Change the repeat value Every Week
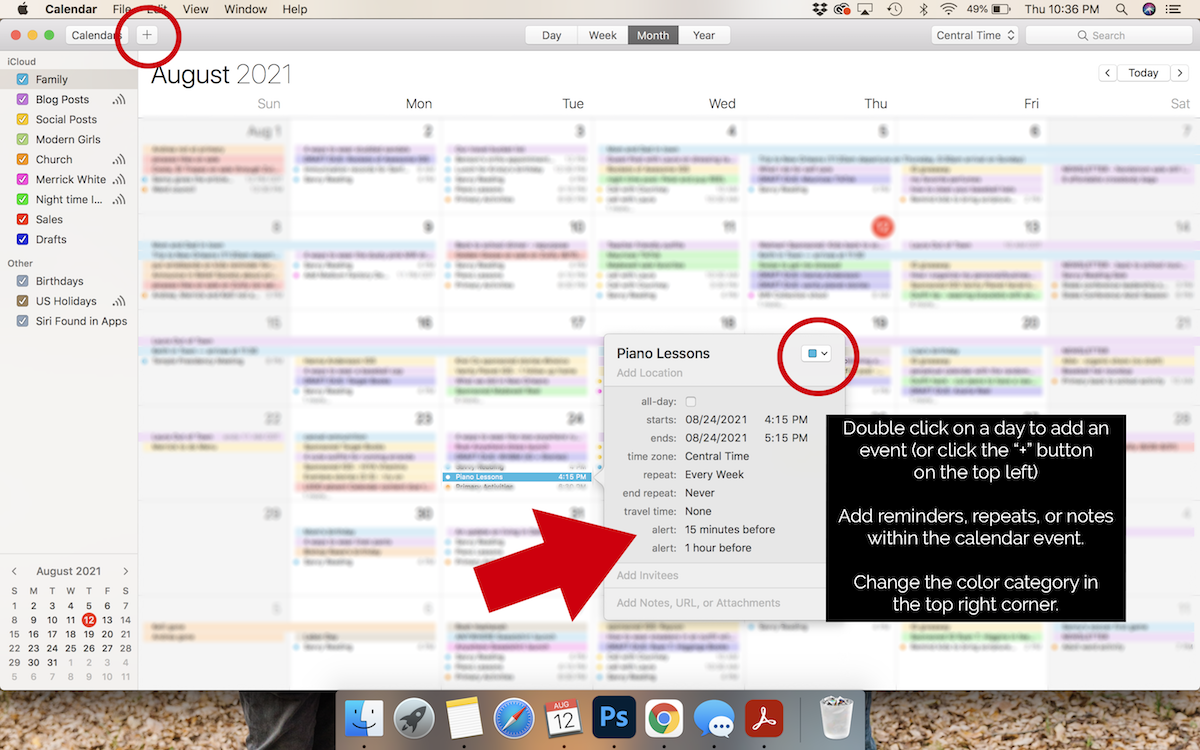Viewport: 1200px width, 750px height. point(714,474)
